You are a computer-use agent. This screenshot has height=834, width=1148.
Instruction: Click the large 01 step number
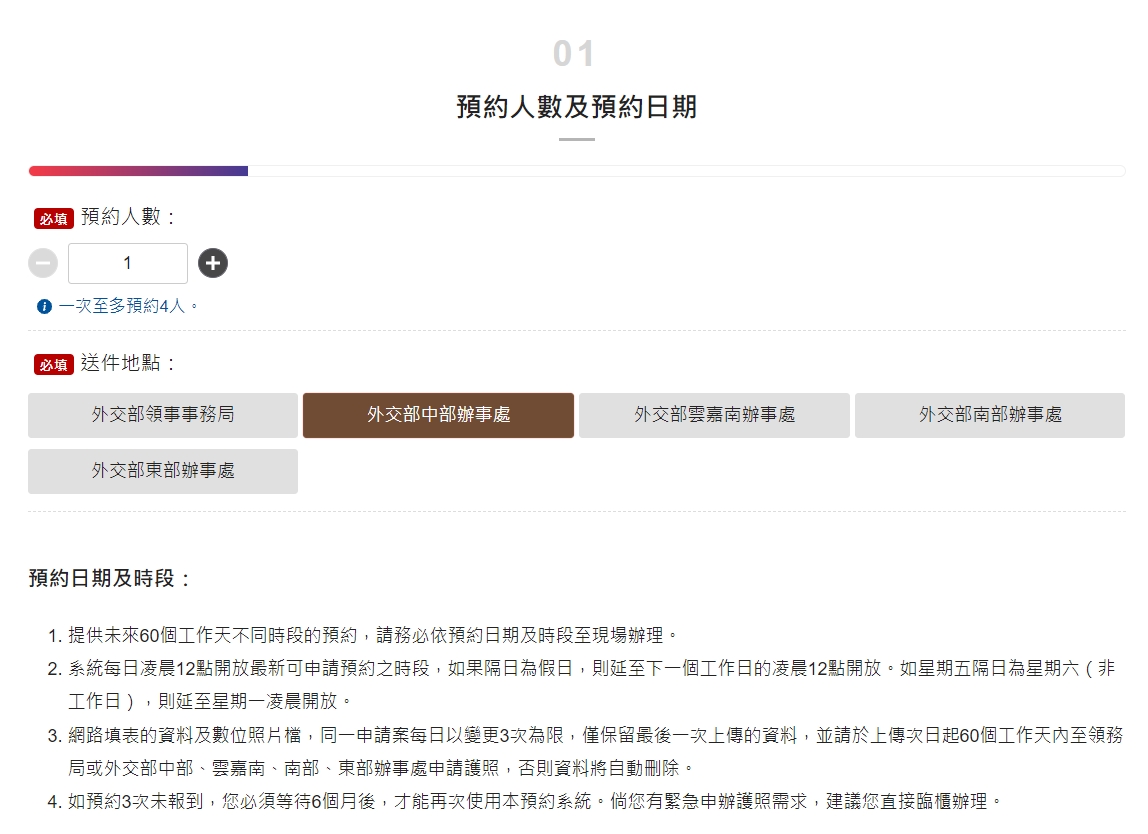click(574, 52)
